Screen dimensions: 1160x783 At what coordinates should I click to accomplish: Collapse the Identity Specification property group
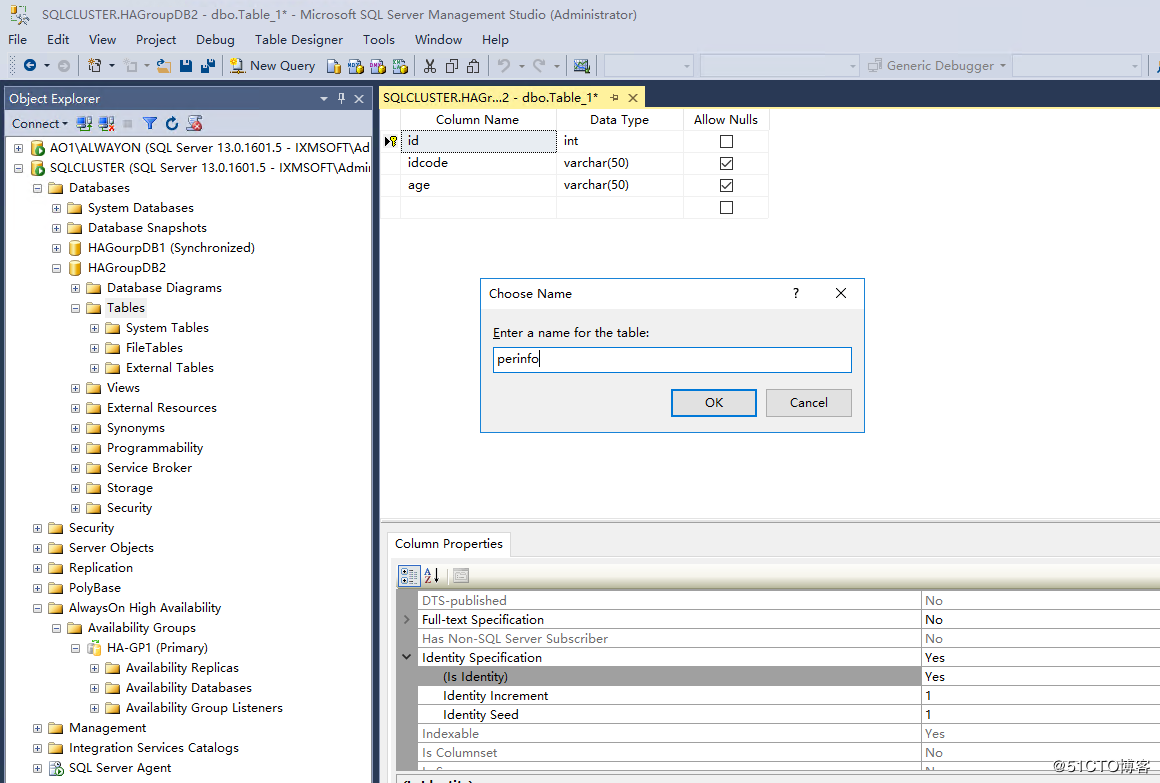[406, 657]
